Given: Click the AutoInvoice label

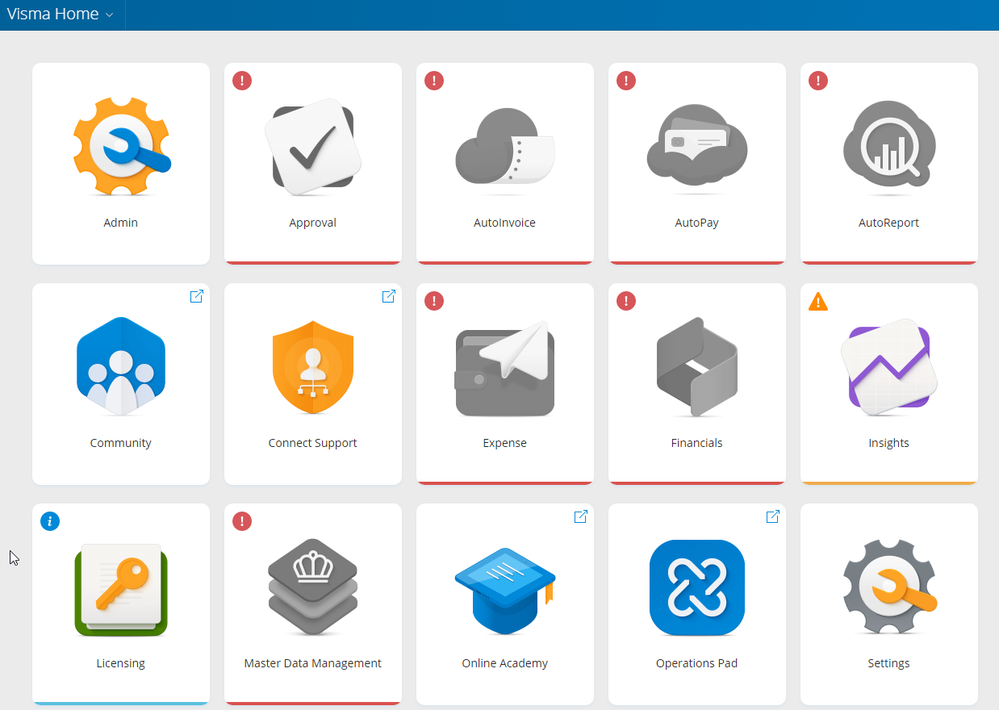Looking at the screenshot, I should point(505,222).
